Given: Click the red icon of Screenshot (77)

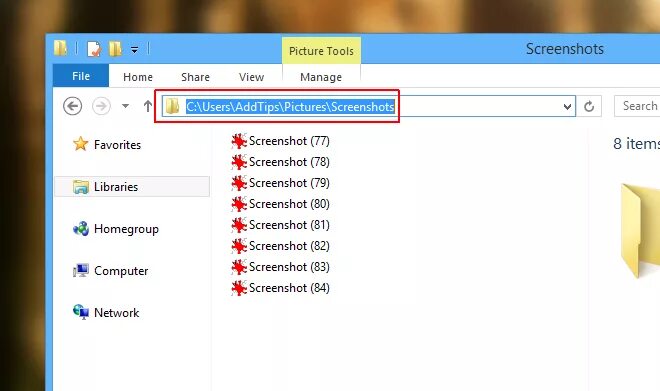Looking at the screenshot, I should (239, 141).
